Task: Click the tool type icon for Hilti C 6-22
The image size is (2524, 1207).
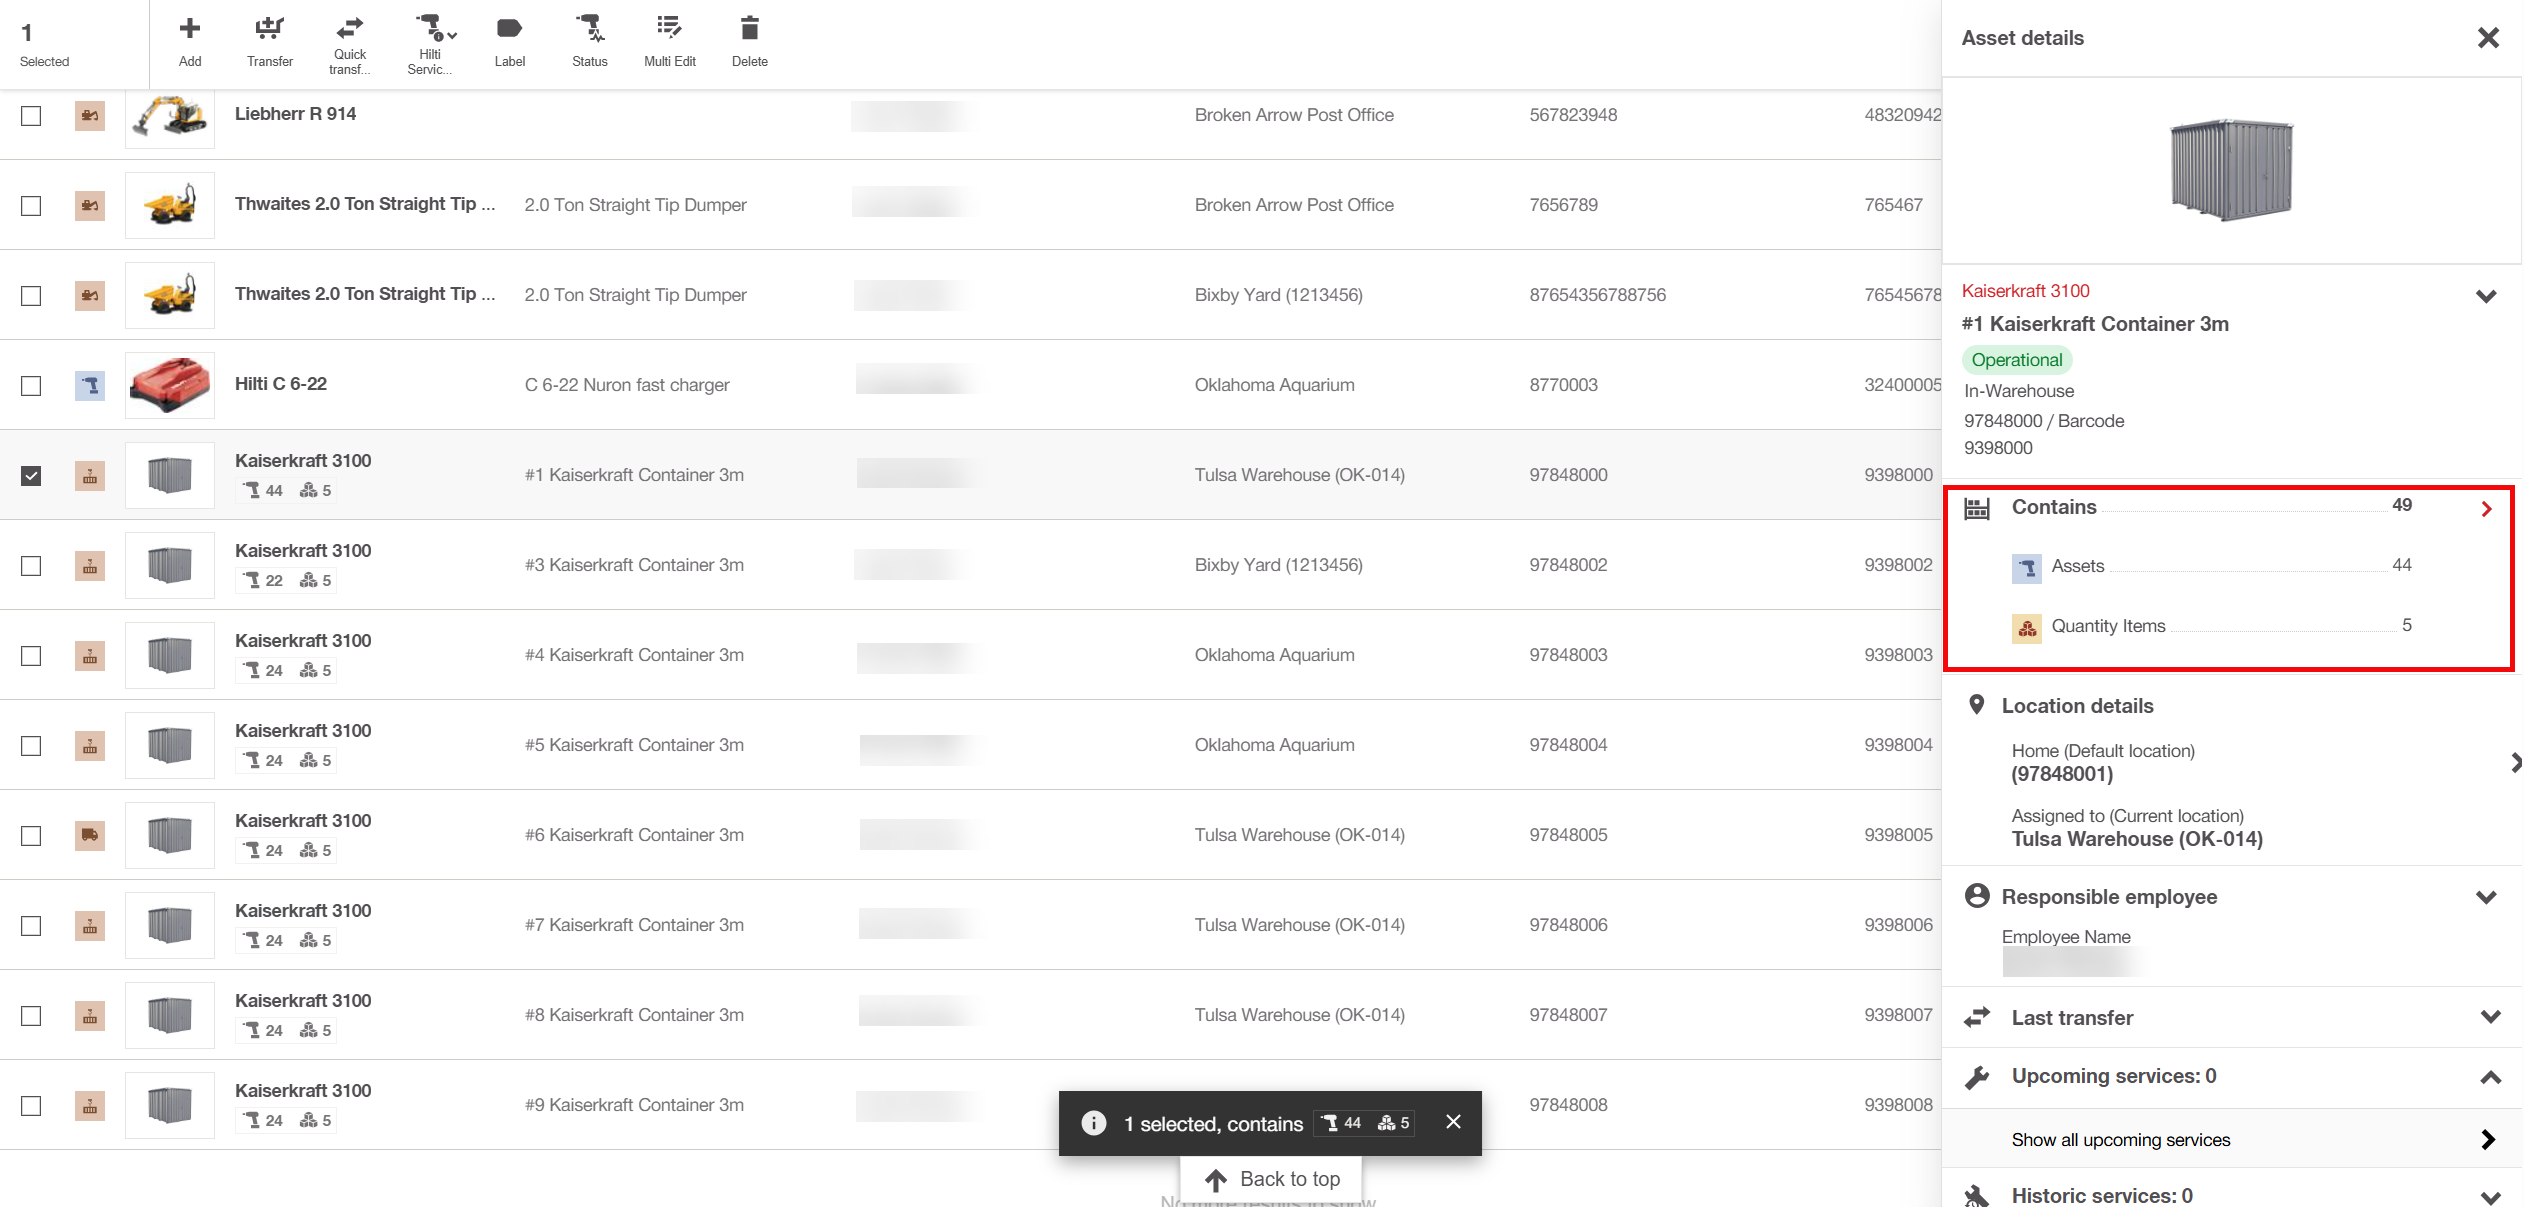Action: 90,386
